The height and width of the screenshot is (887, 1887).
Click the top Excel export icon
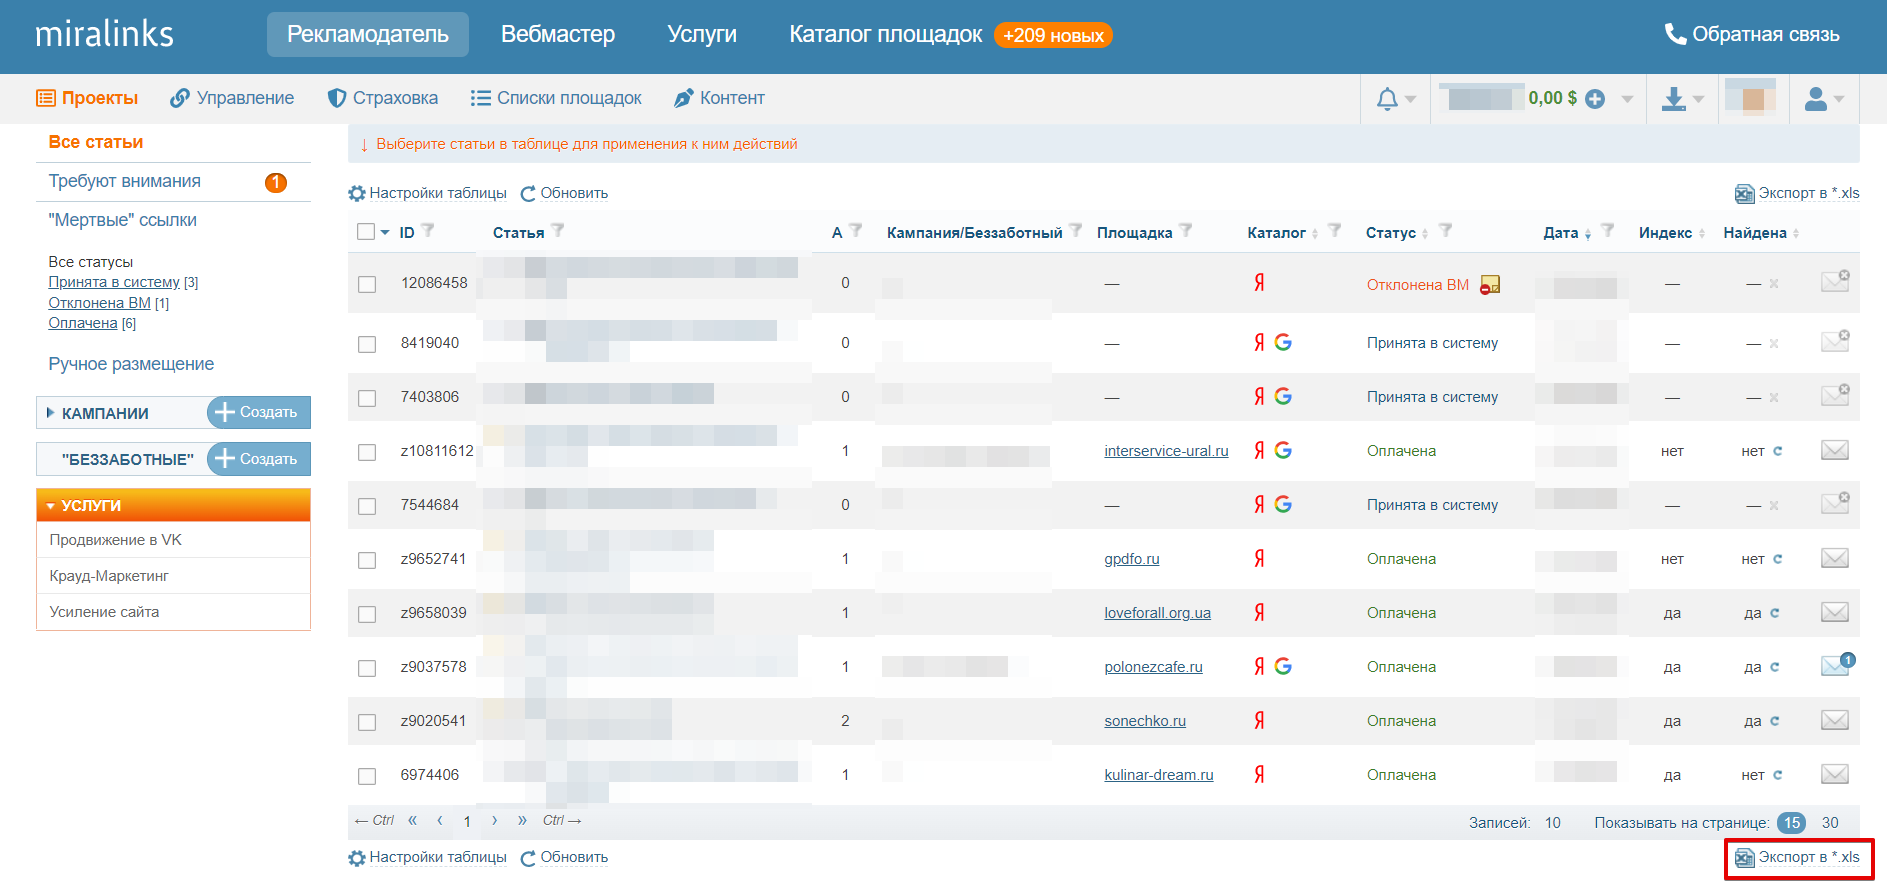[1744, 194]
